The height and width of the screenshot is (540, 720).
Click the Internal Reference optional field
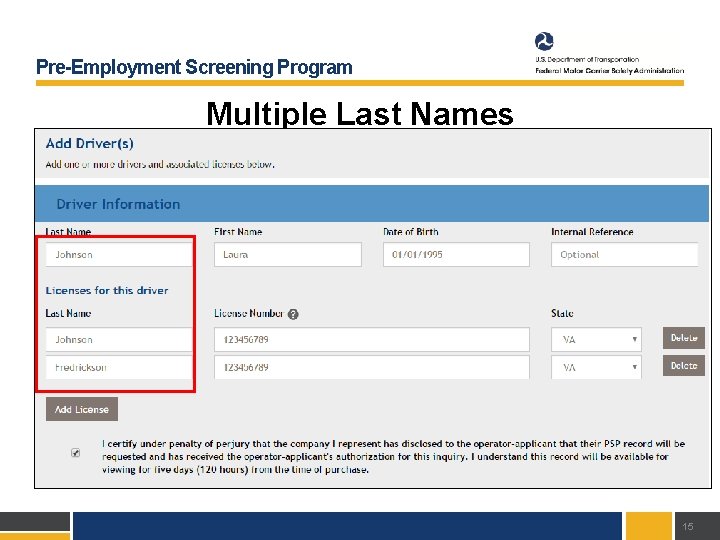624,254
